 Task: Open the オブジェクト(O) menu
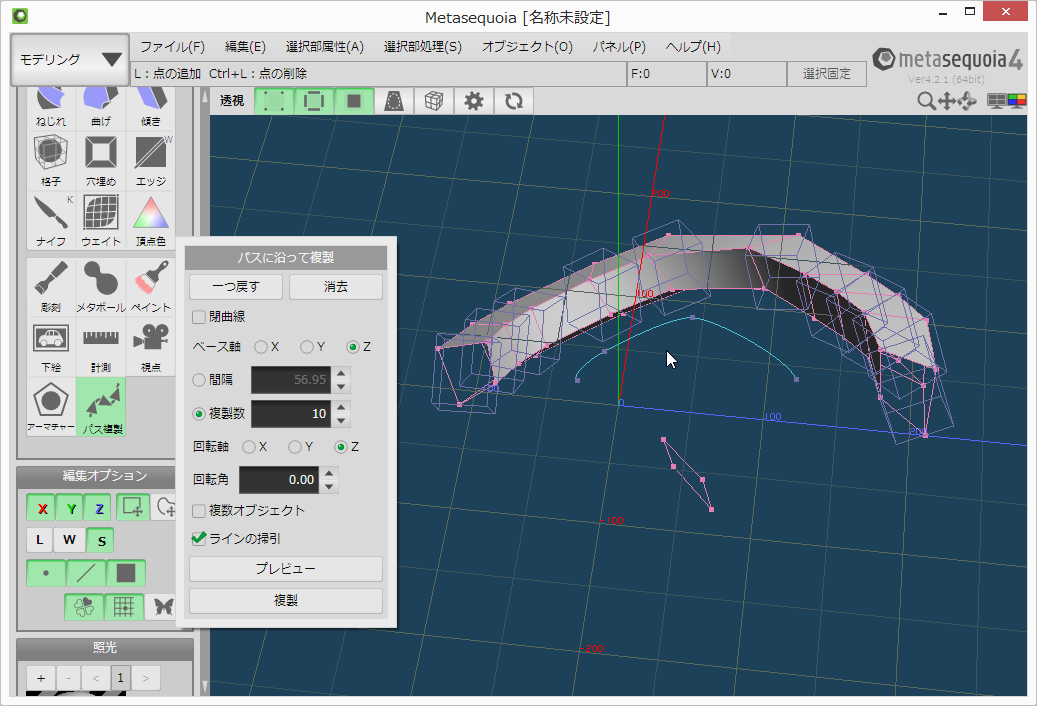point(527,47)
